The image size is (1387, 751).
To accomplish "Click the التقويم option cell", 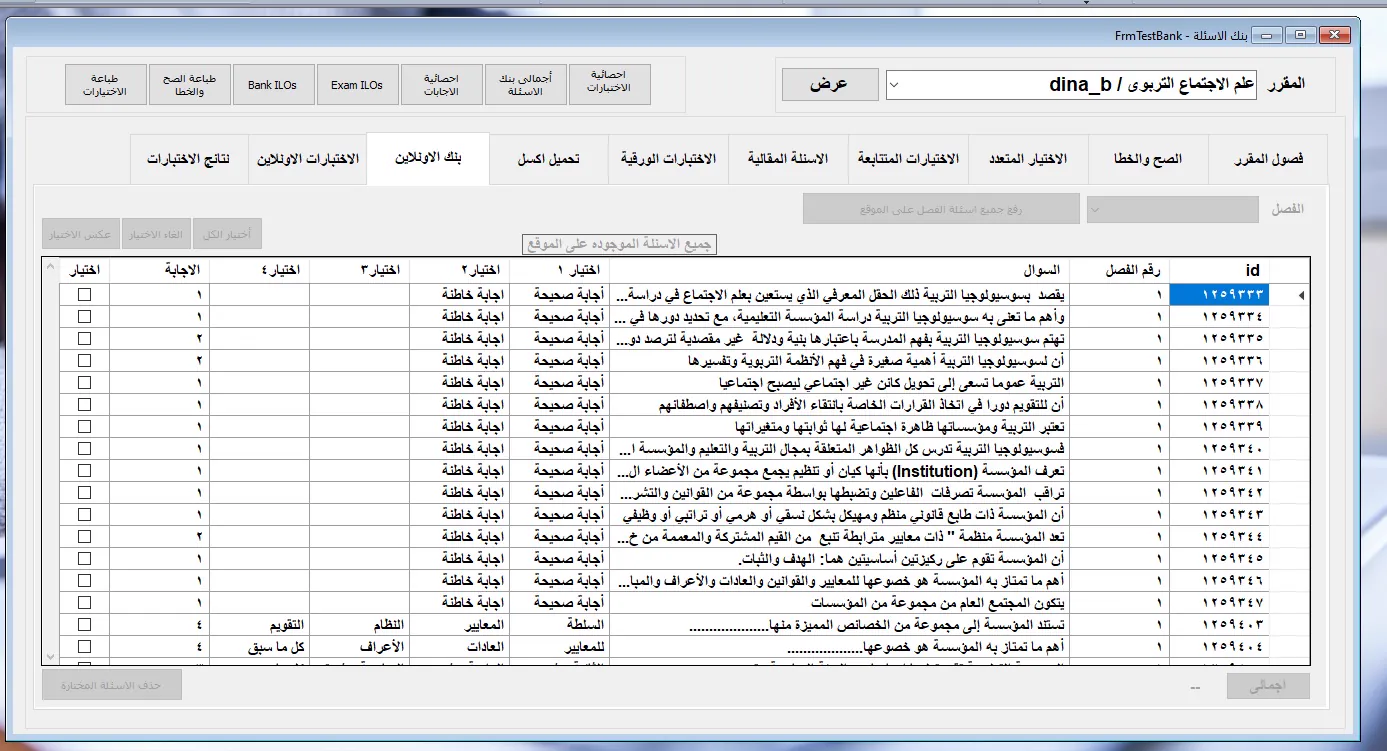I will tap(259, 625).
